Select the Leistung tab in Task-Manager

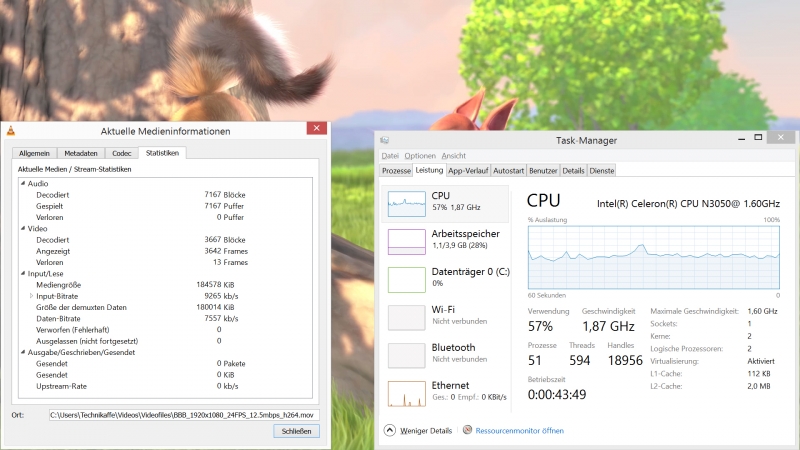[x=429, y=170]
